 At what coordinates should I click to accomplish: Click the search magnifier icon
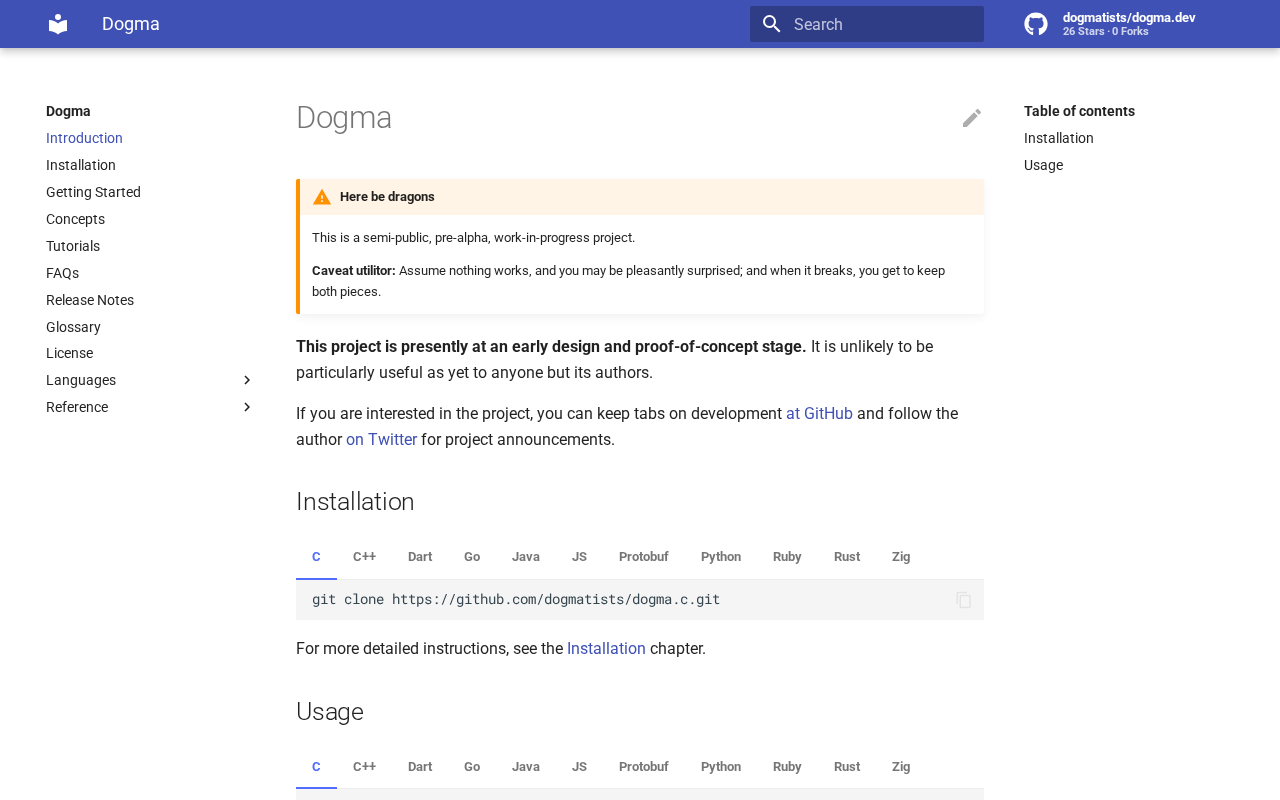[x=771, y=24]
